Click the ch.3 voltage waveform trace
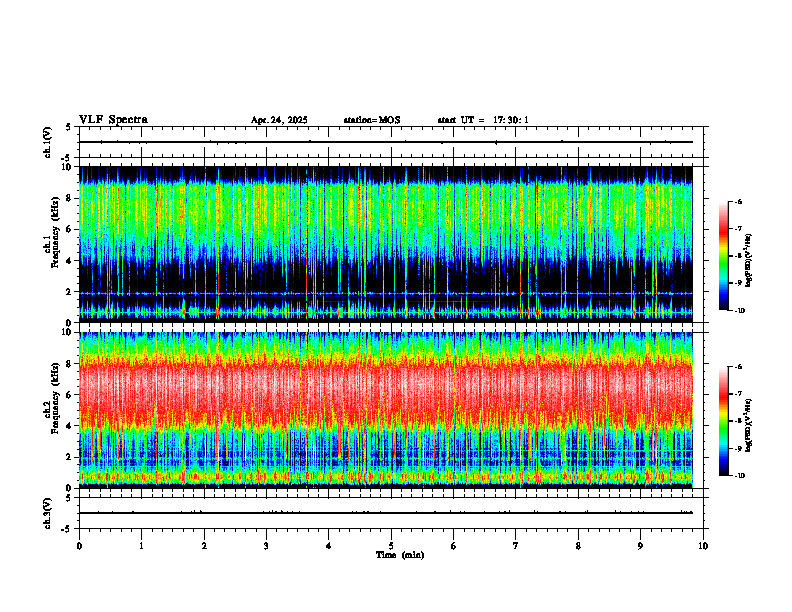 pyautogui.click(x=386, y=513)
